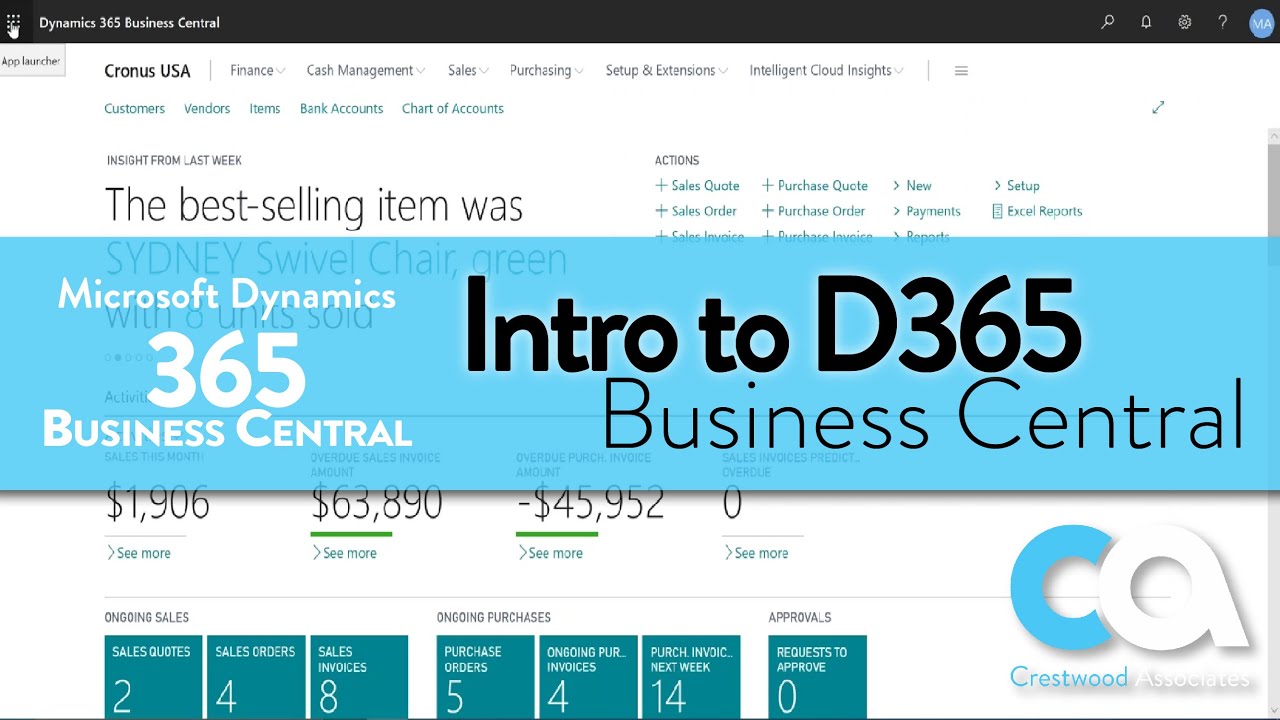
Task: Open the notifications bell icon
Action: point(1146,22)
